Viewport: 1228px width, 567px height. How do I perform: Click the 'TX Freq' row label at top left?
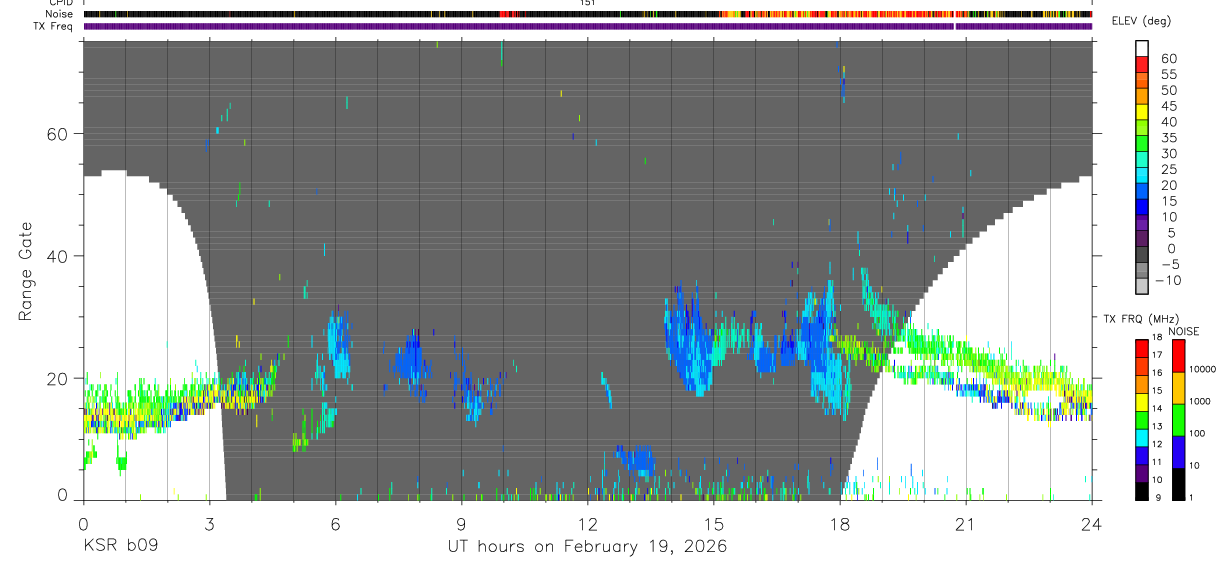(x=54, y=26)
